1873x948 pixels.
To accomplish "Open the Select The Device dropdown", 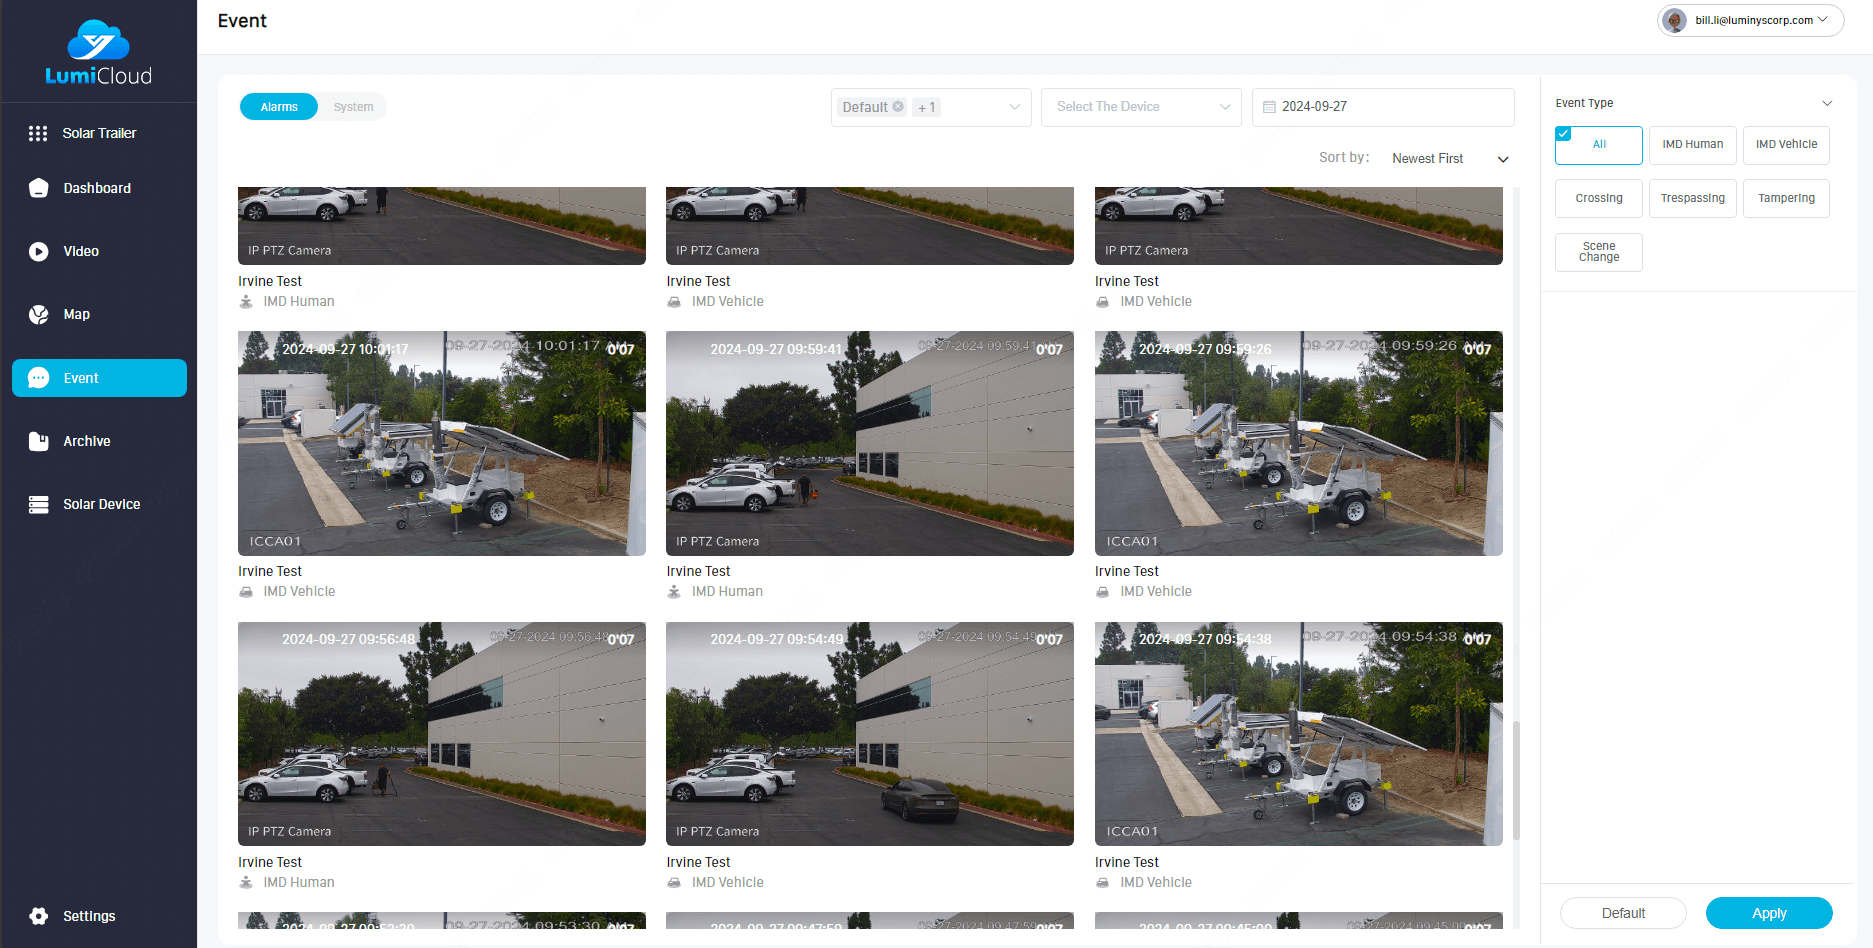I will pyautogui.click(x=1141, y=107).
